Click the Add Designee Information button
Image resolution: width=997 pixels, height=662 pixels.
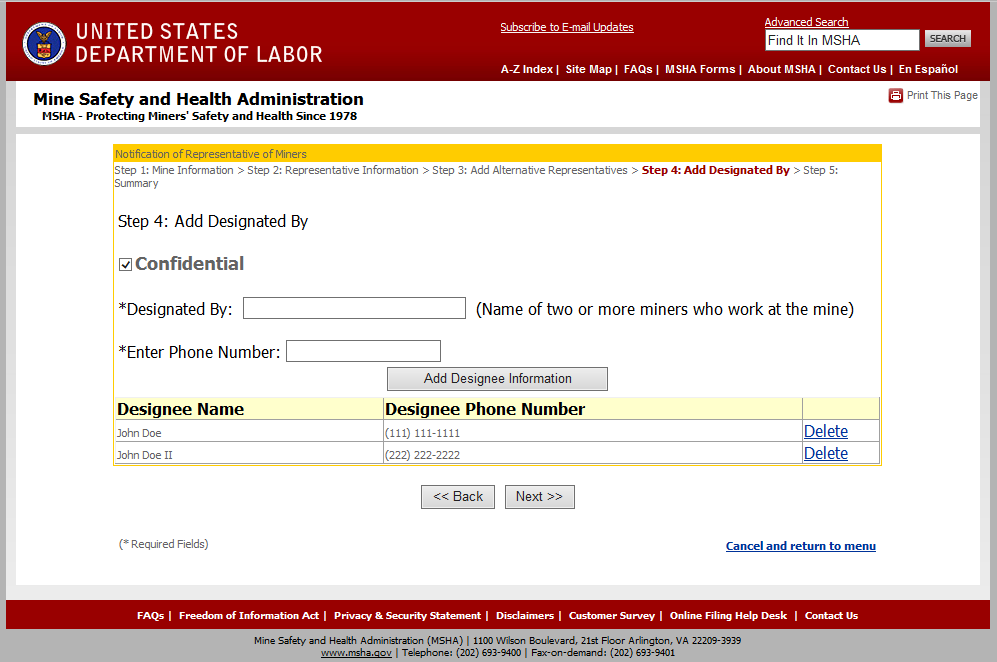point(497,379)
